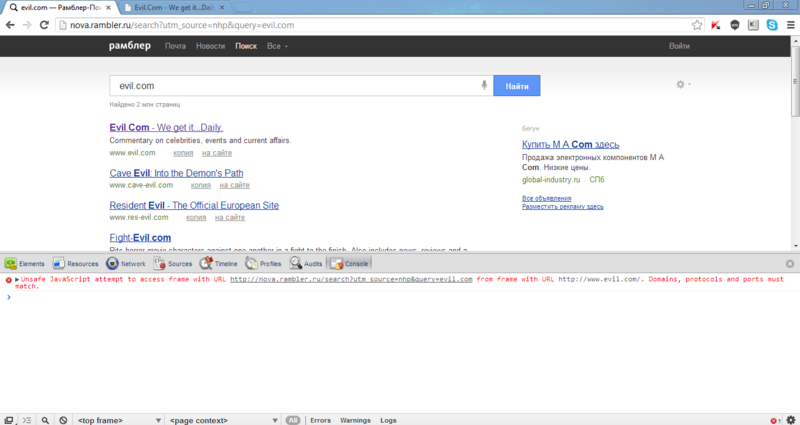Open копия link for www.evil.com

click(x=183, y=153)
